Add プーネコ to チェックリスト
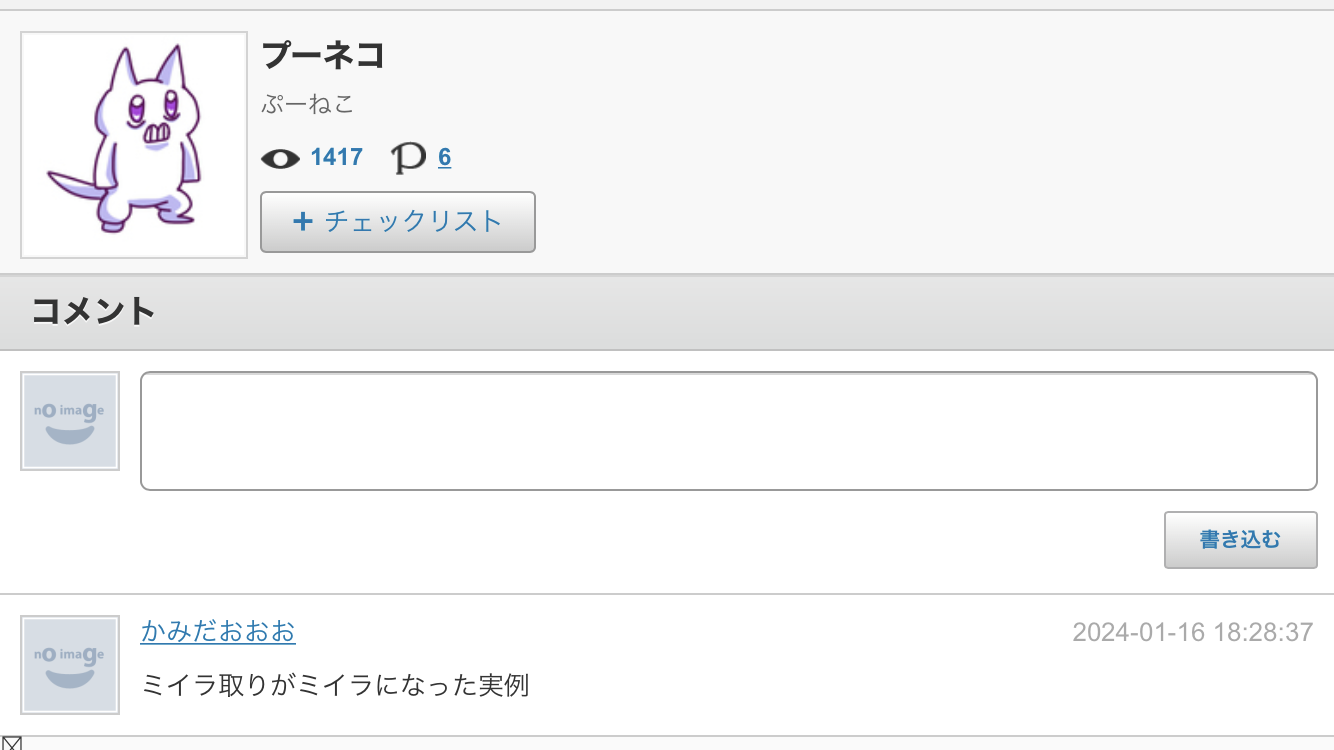The height and width of the screenshot is (750, 1334). 398,222
